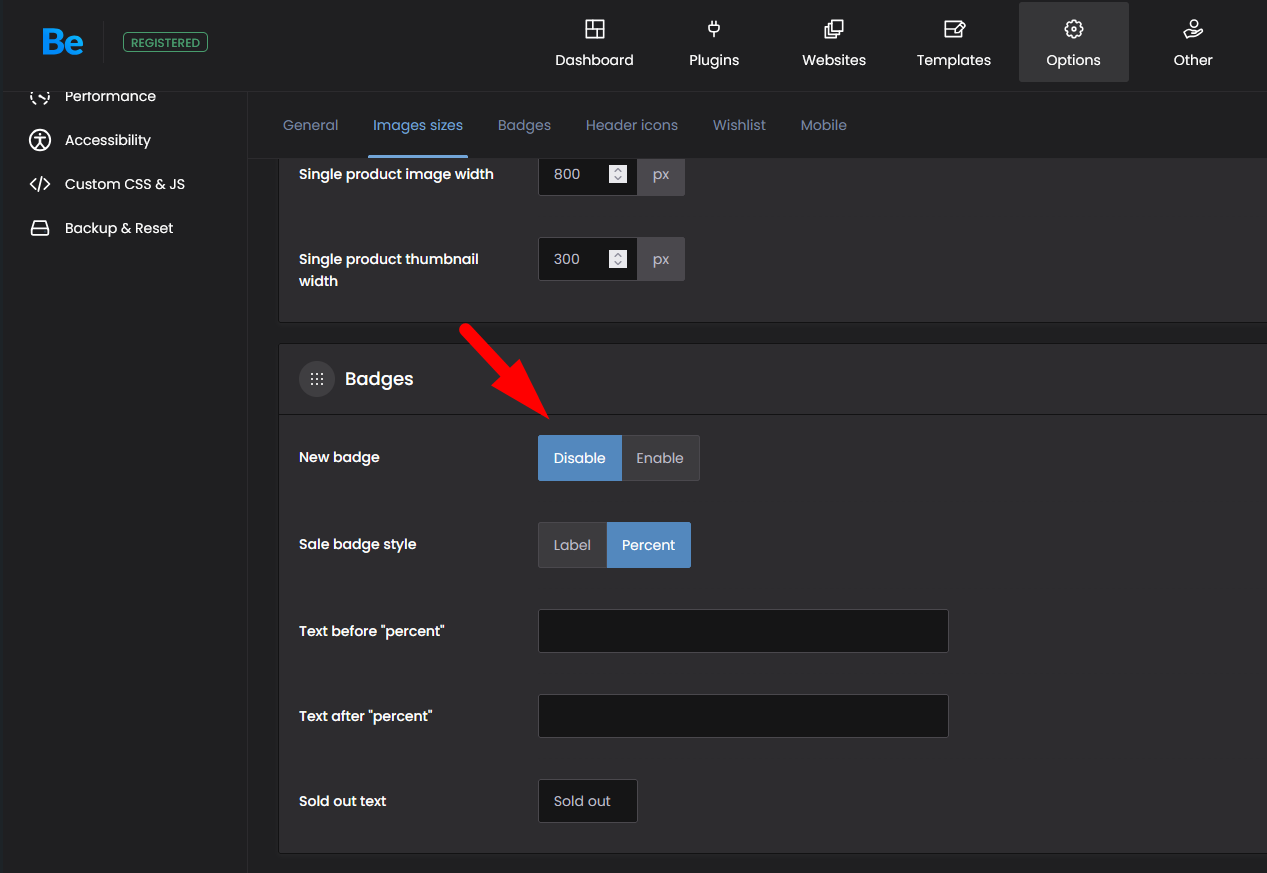Choose Label for sale badge style
The image size is (1267, 873).
[572, 545]
